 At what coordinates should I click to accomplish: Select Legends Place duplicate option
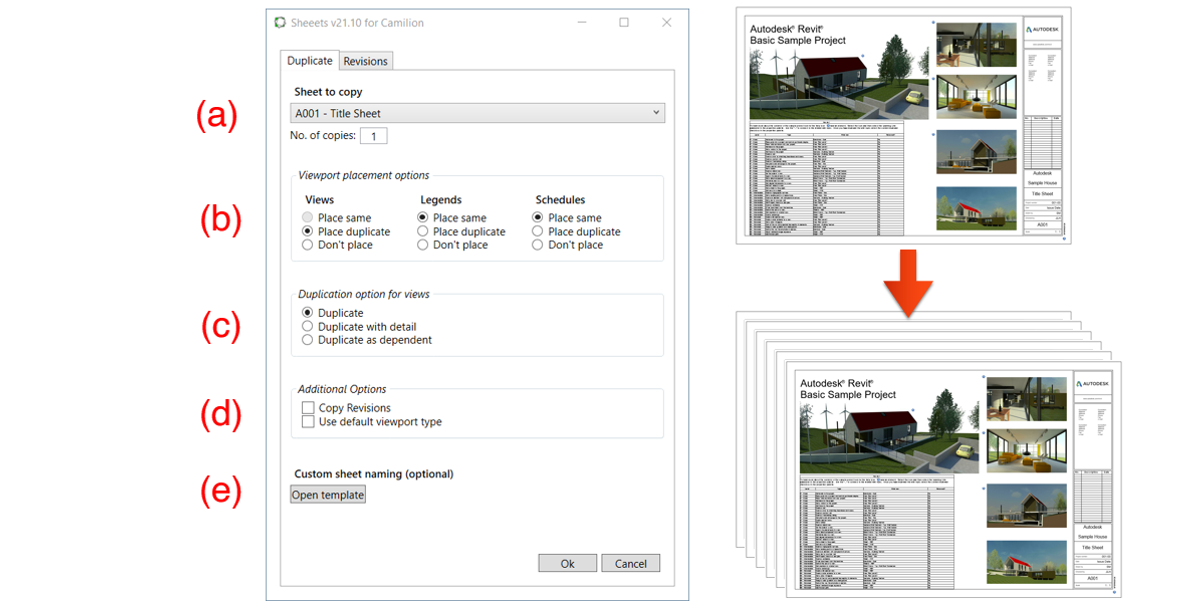(423, 231)
